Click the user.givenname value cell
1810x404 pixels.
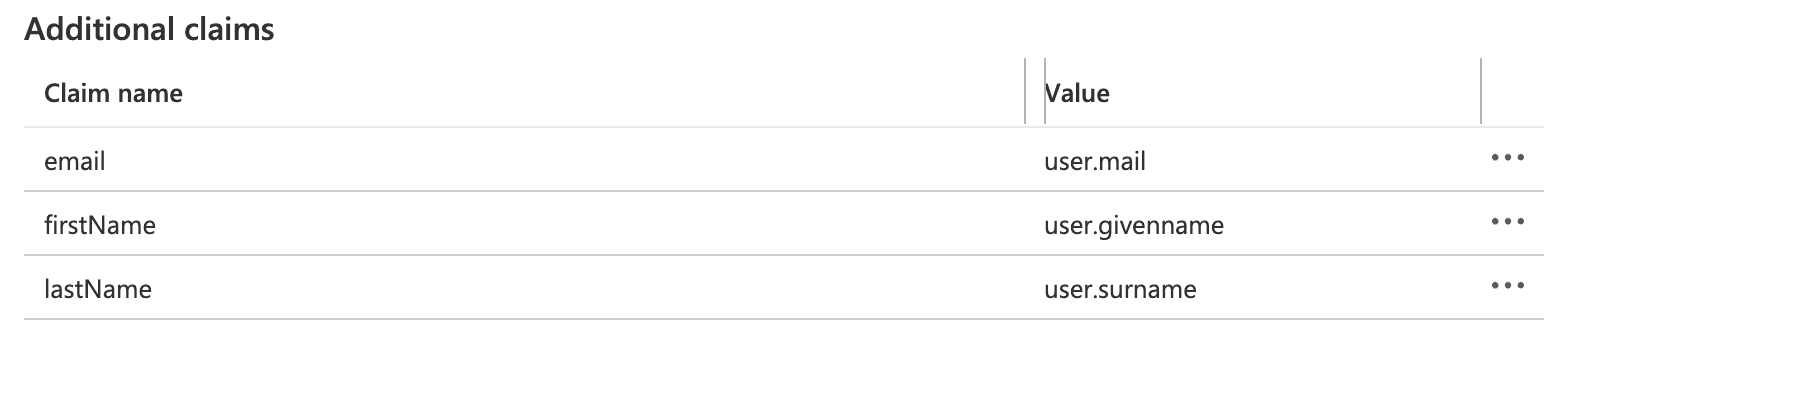point(1134,225)
